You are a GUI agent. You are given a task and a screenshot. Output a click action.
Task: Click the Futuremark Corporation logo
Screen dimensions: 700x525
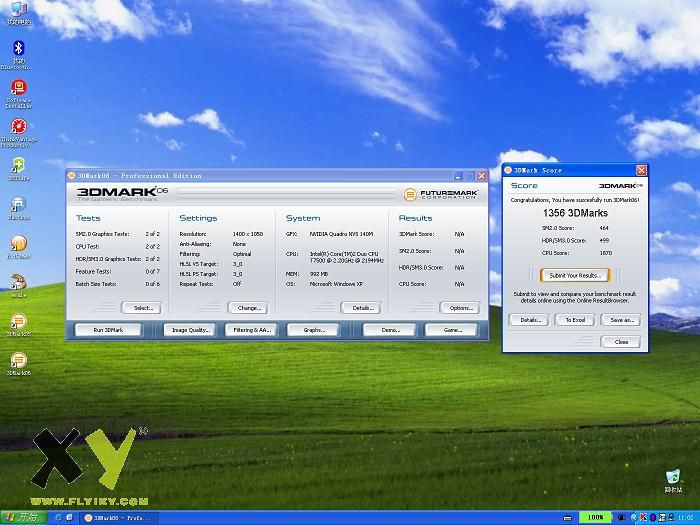[440, 194]
